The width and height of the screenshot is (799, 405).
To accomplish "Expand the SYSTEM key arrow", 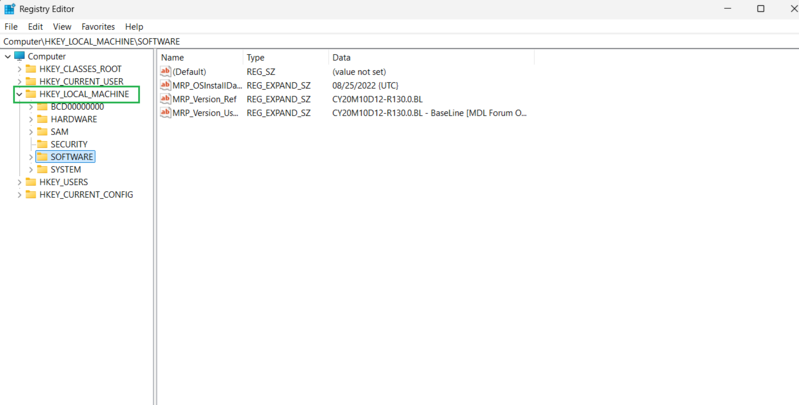I will pos(31,170).
